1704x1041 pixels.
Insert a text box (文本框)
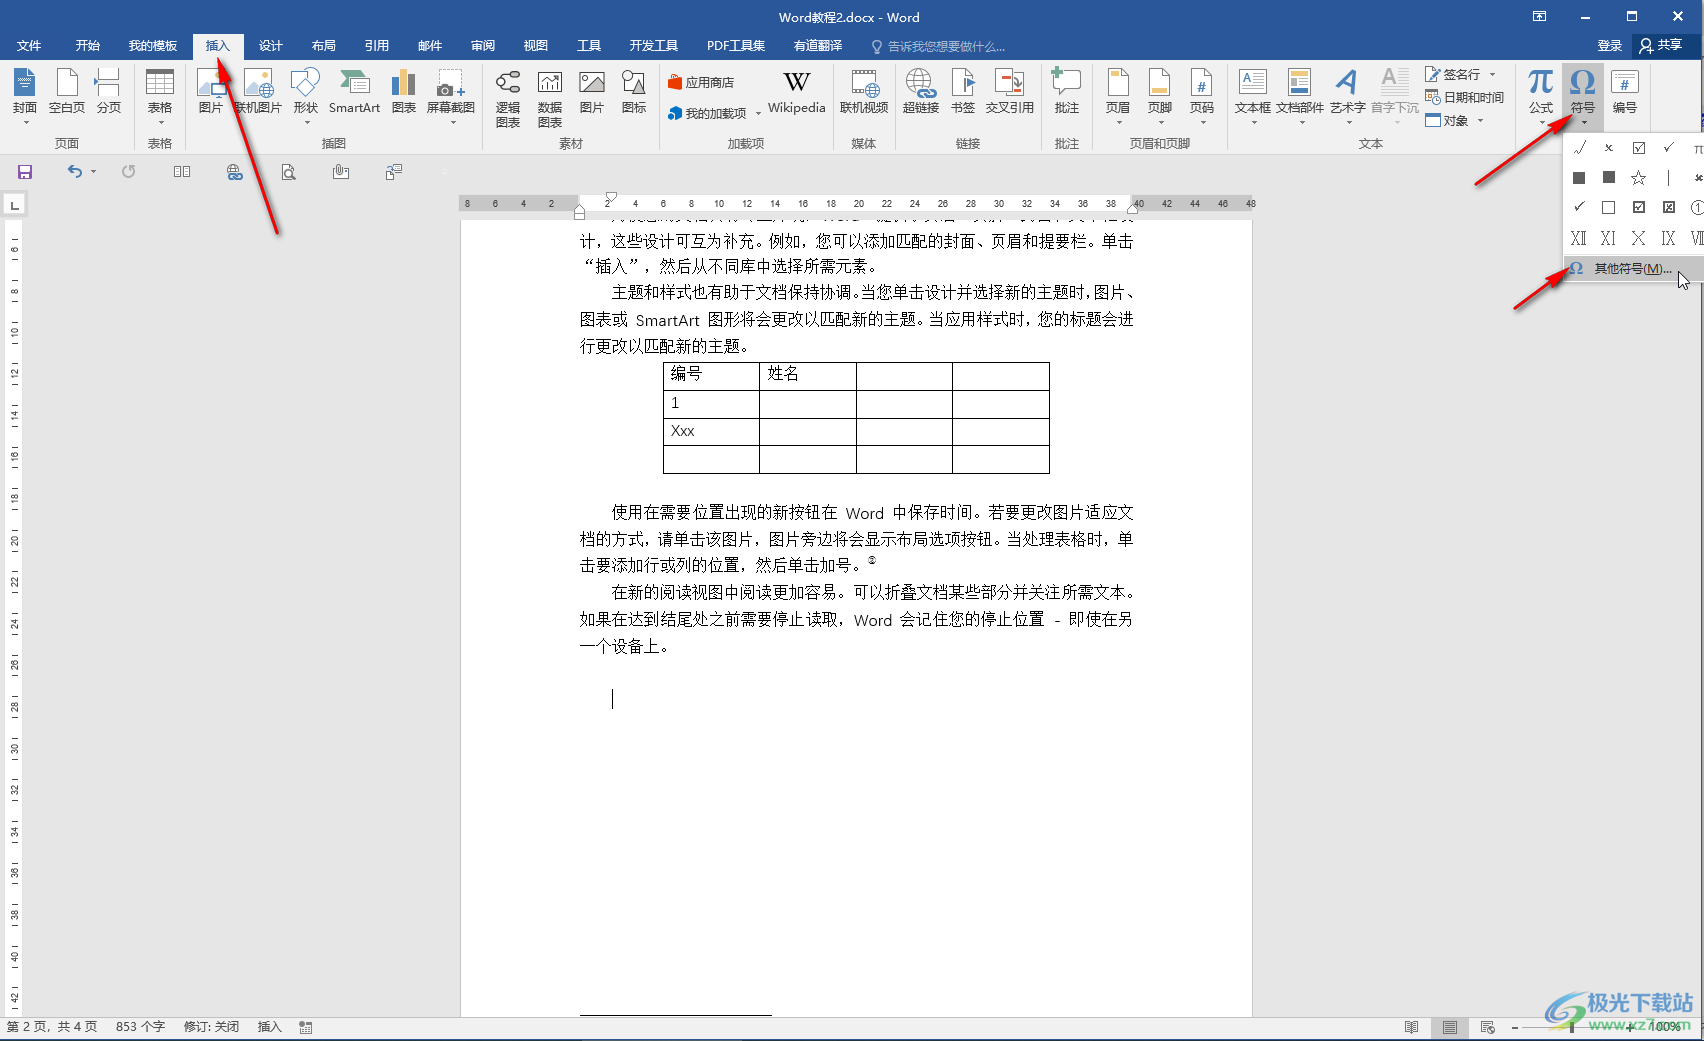pyautogui.click(x=1252, y=95)
